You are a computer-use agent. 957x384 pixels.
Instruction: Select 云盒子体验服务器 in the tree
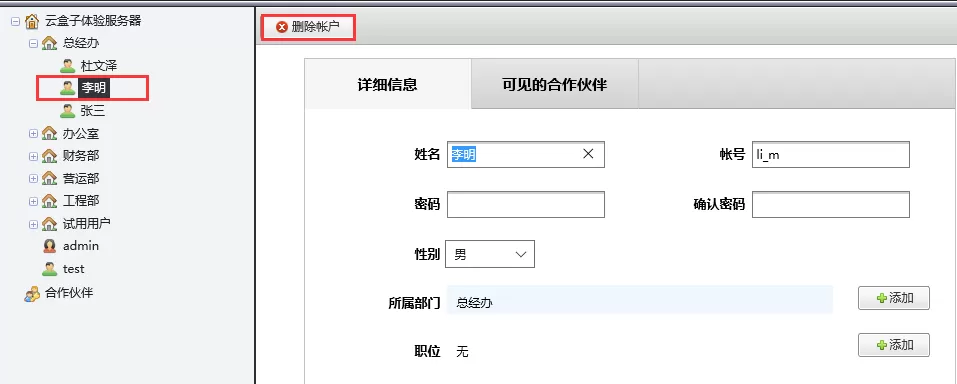[93, 21]
